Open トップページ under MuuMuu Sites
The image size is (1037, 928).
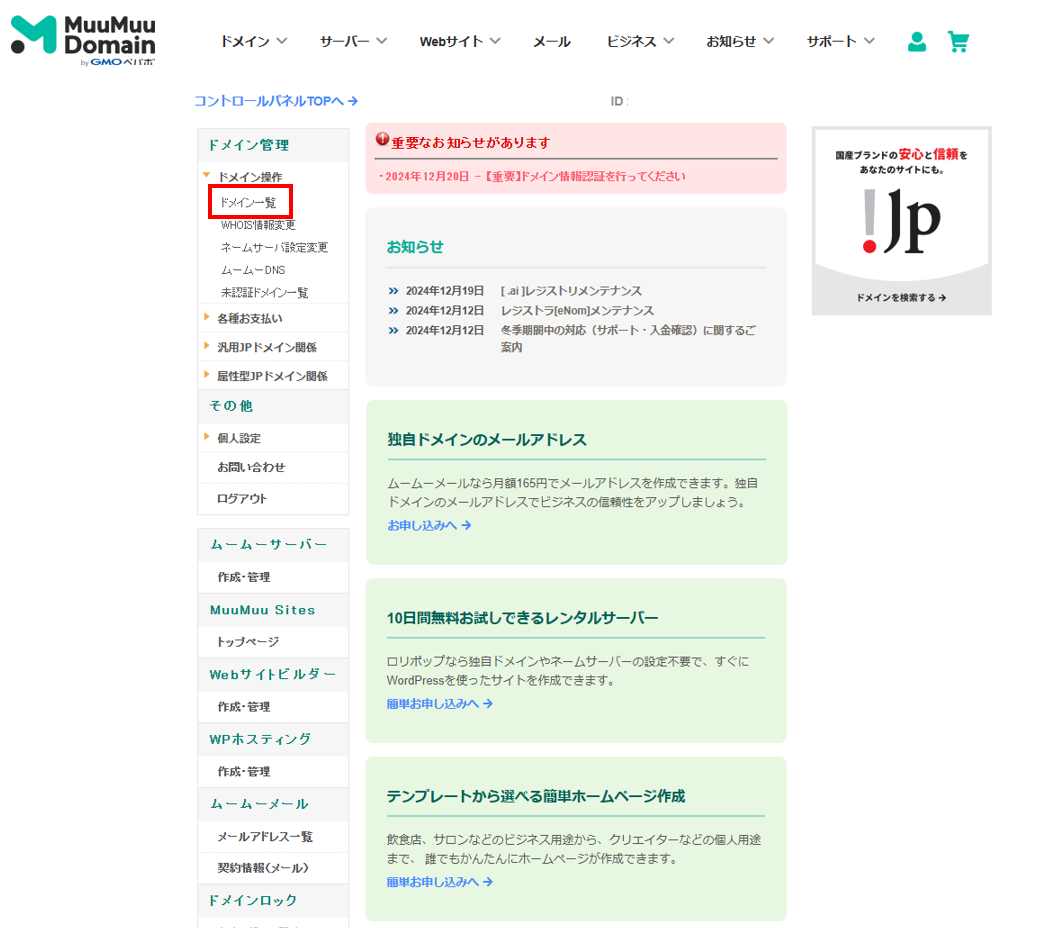coord(249,642)
